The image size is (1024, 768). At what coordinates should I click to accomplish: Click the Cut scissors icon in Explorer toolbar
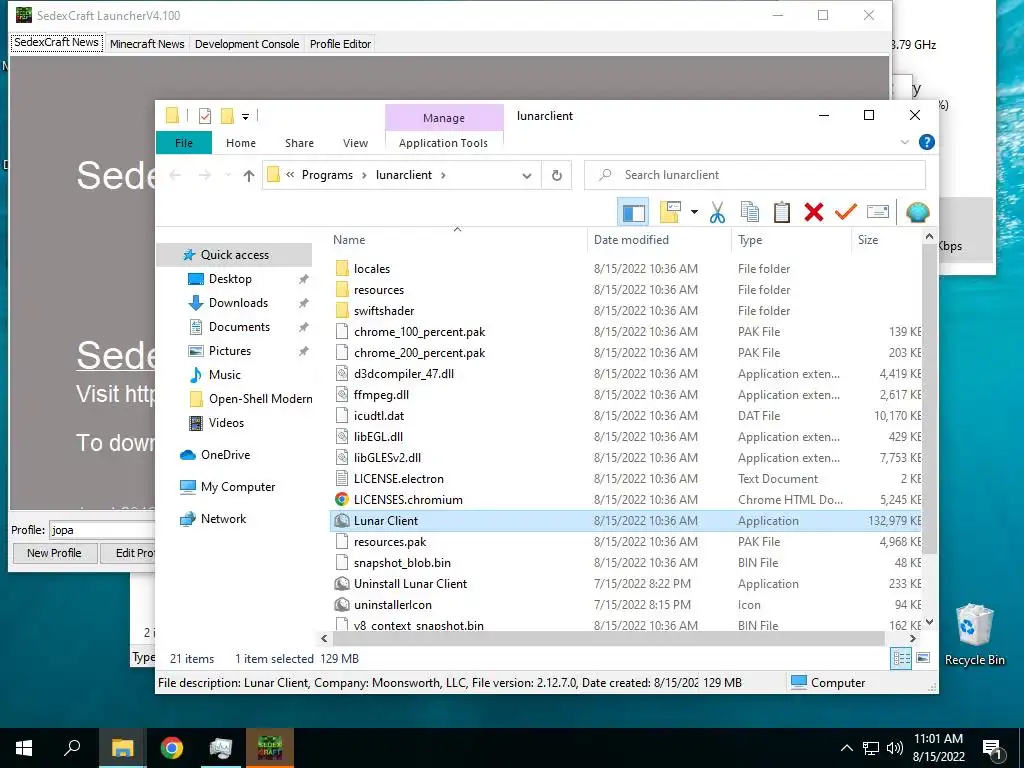coord(717,212)
